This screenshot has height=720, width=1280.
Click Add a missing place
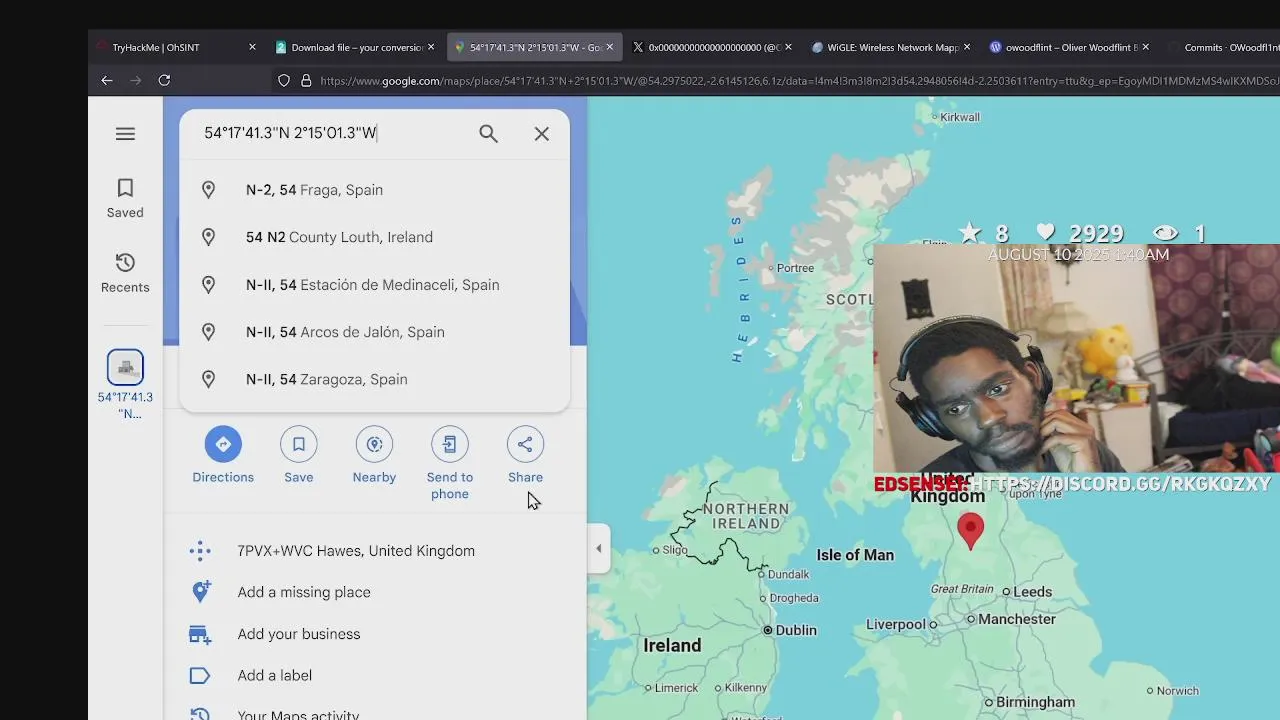[374, 592]
